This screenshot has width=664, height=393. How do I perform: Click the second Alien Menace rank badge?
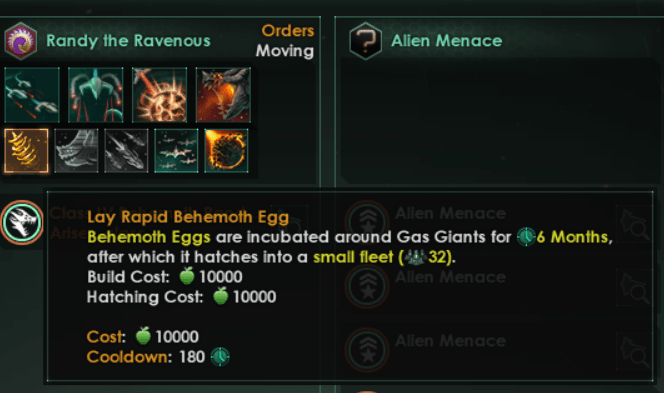(x=367, y=286)
